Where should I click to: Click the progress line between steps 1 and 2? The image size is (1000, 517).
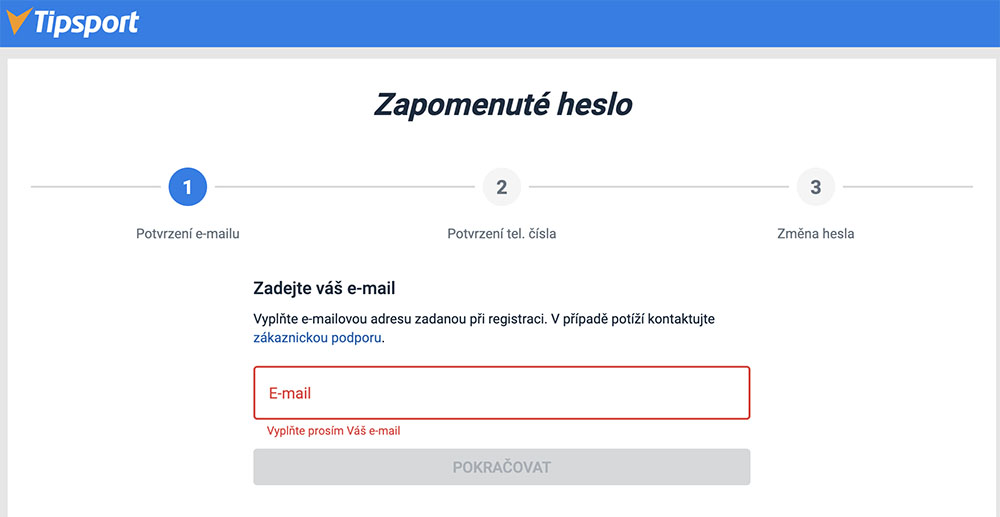[x=345, y=187]
